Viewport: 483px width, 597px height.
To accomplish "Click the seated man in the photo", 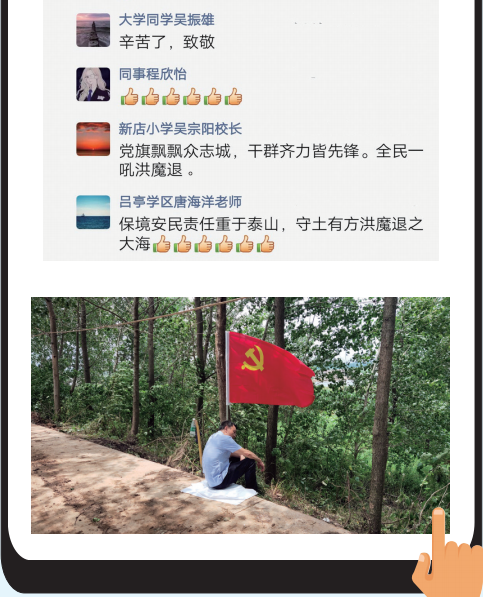I will [x=232, y=456].
